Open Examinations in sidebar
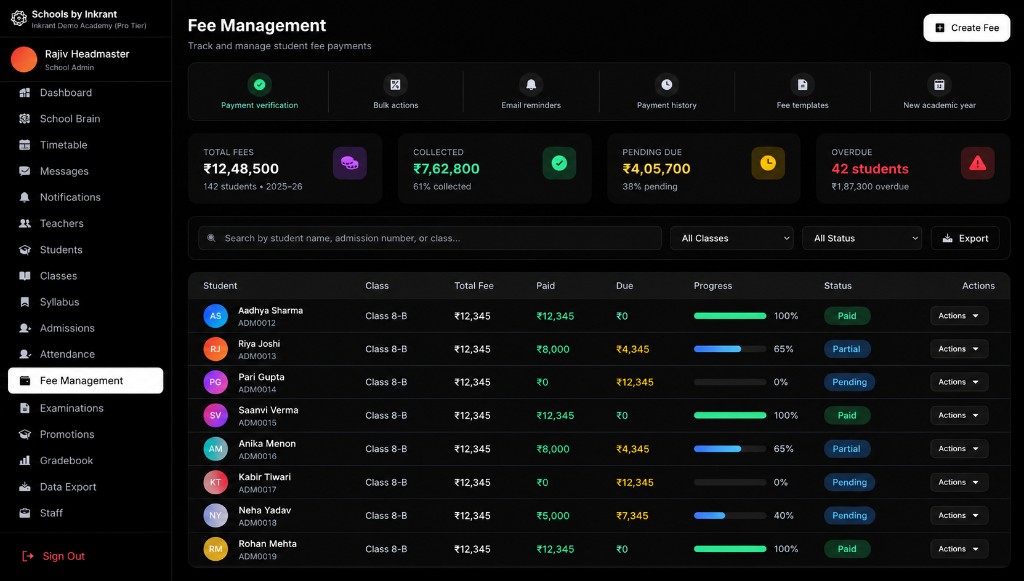 86,408
